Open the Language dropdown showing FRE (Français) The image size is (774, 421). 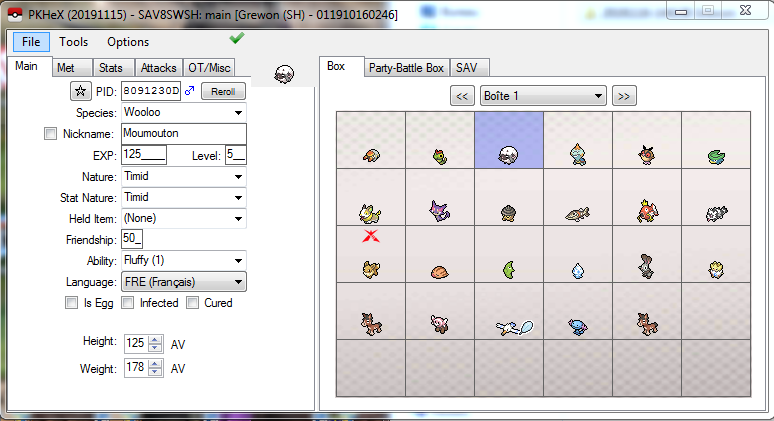tap(184, 282)
